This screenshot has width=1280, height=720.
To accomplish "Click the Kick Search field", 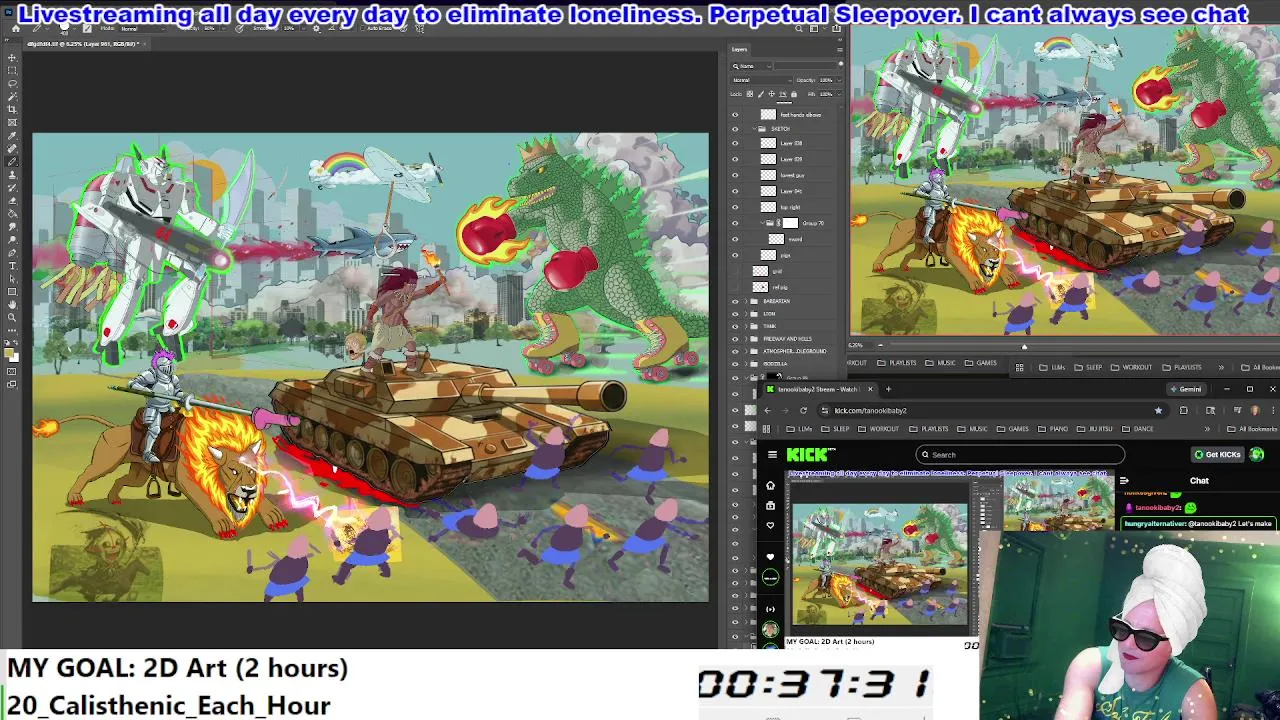I will (1021, 455).
